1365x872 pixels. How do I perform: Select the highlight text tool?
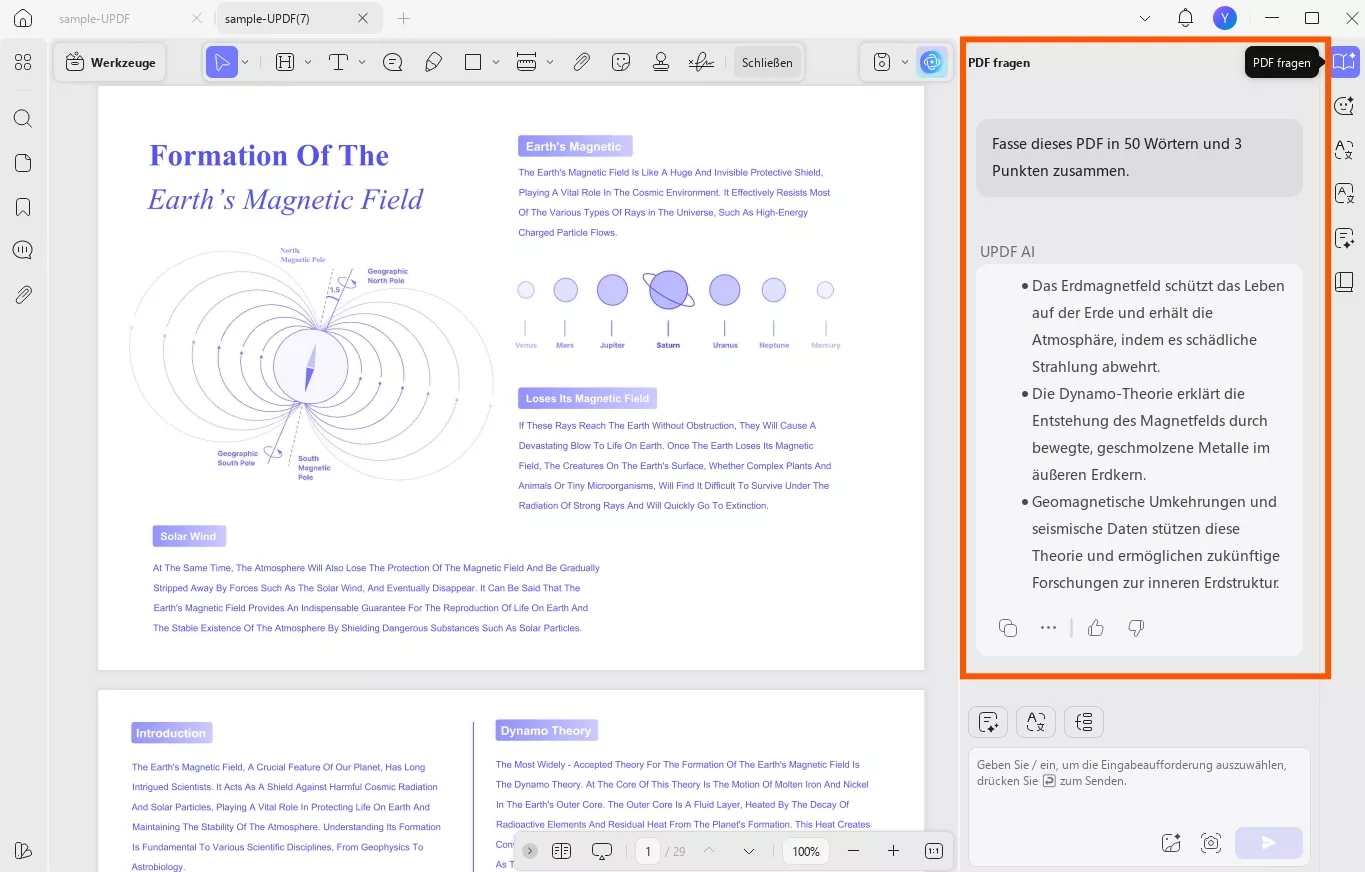click(285, 62)
